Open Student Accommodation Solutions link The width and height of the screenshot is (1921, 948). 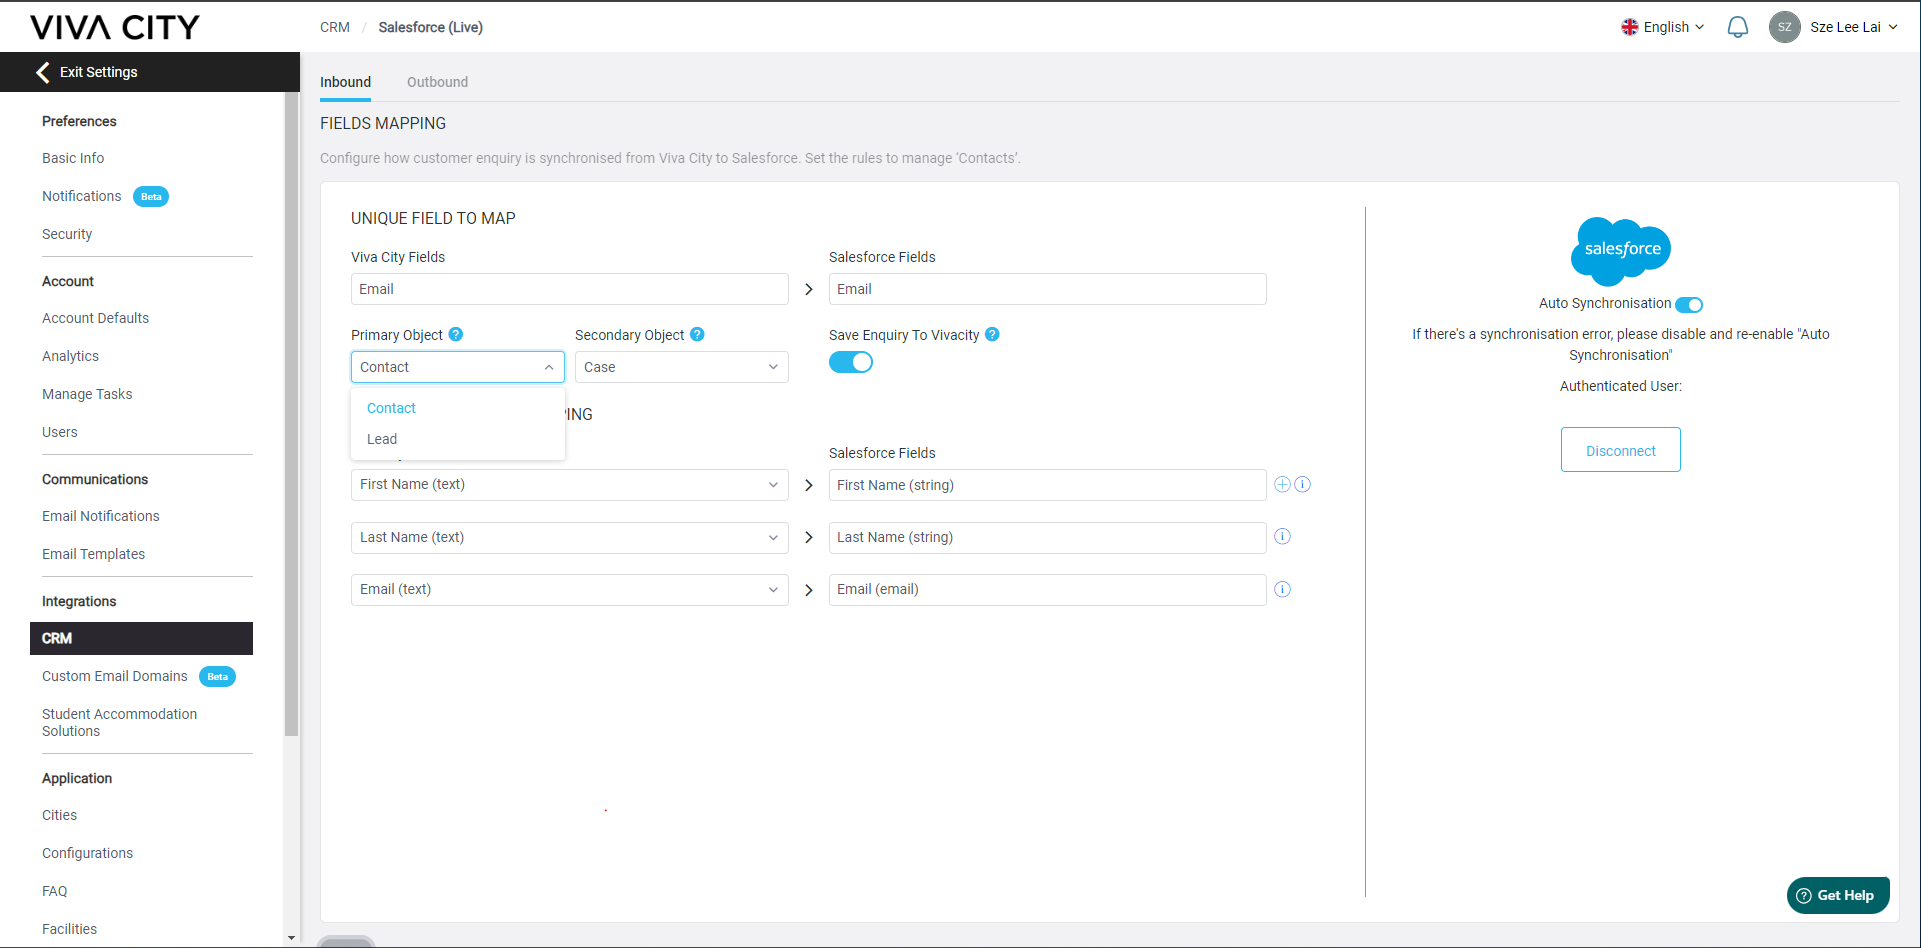pos(119,722)
